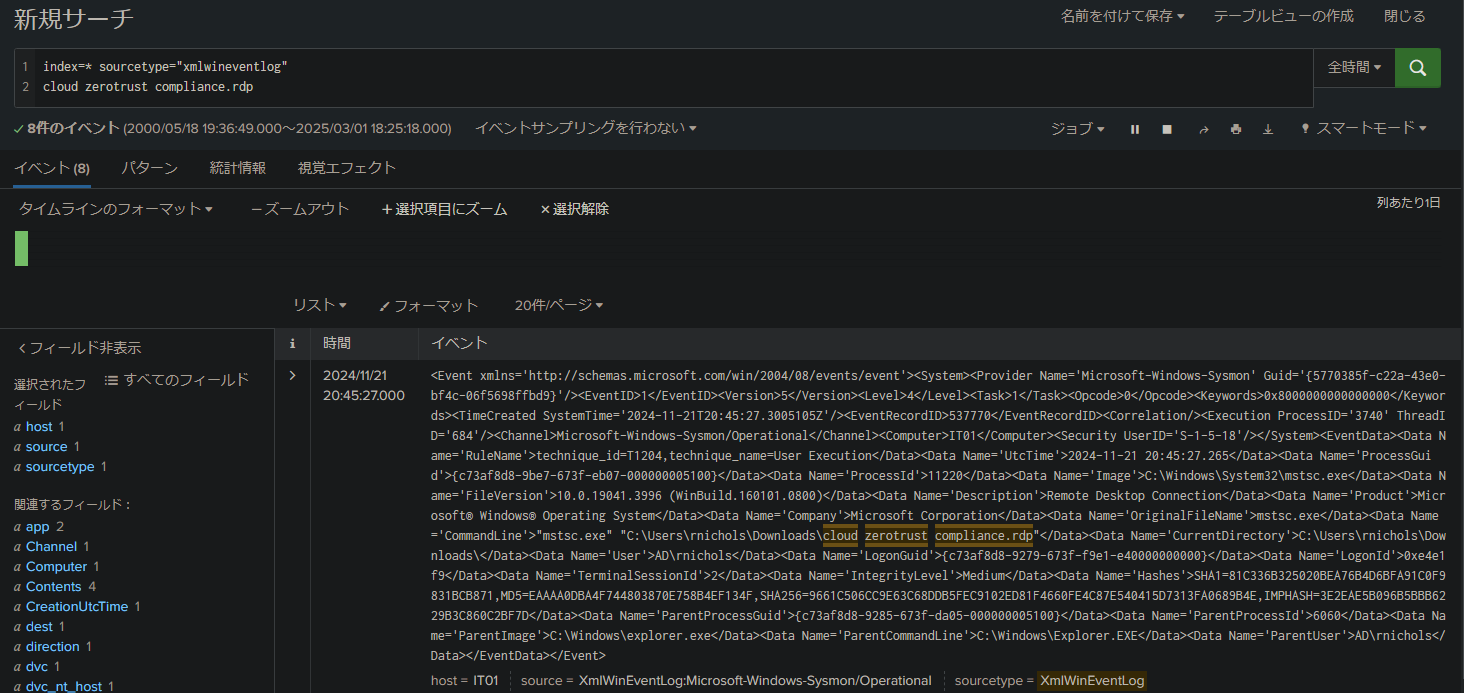
Task: Open the direction field in sidebar
Action: pyautogui.click(x=53, y=646)
